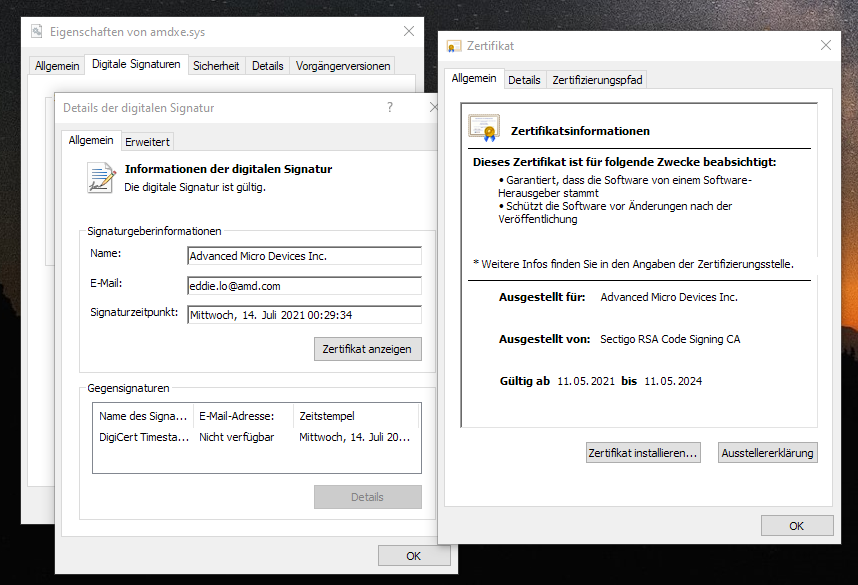Switch to the Vorgängerversionen tab

click(x=343, y=66)
